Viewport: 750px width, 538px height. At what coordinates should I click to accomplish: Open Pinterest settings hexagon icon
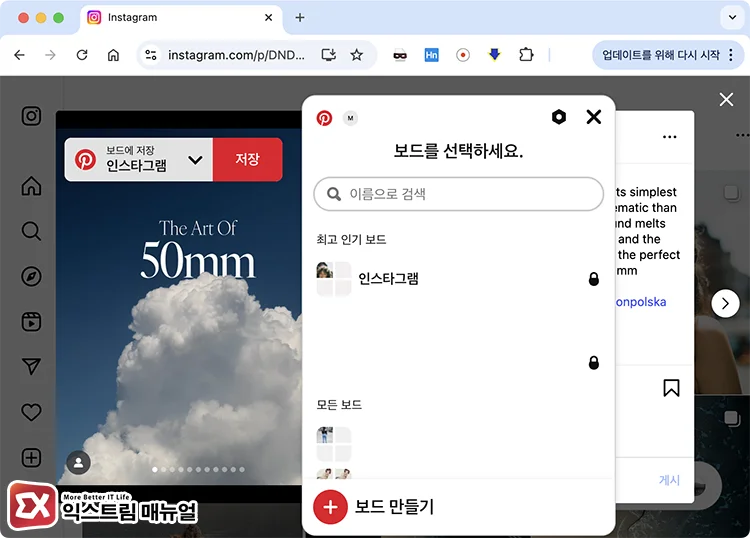[559, 117]
